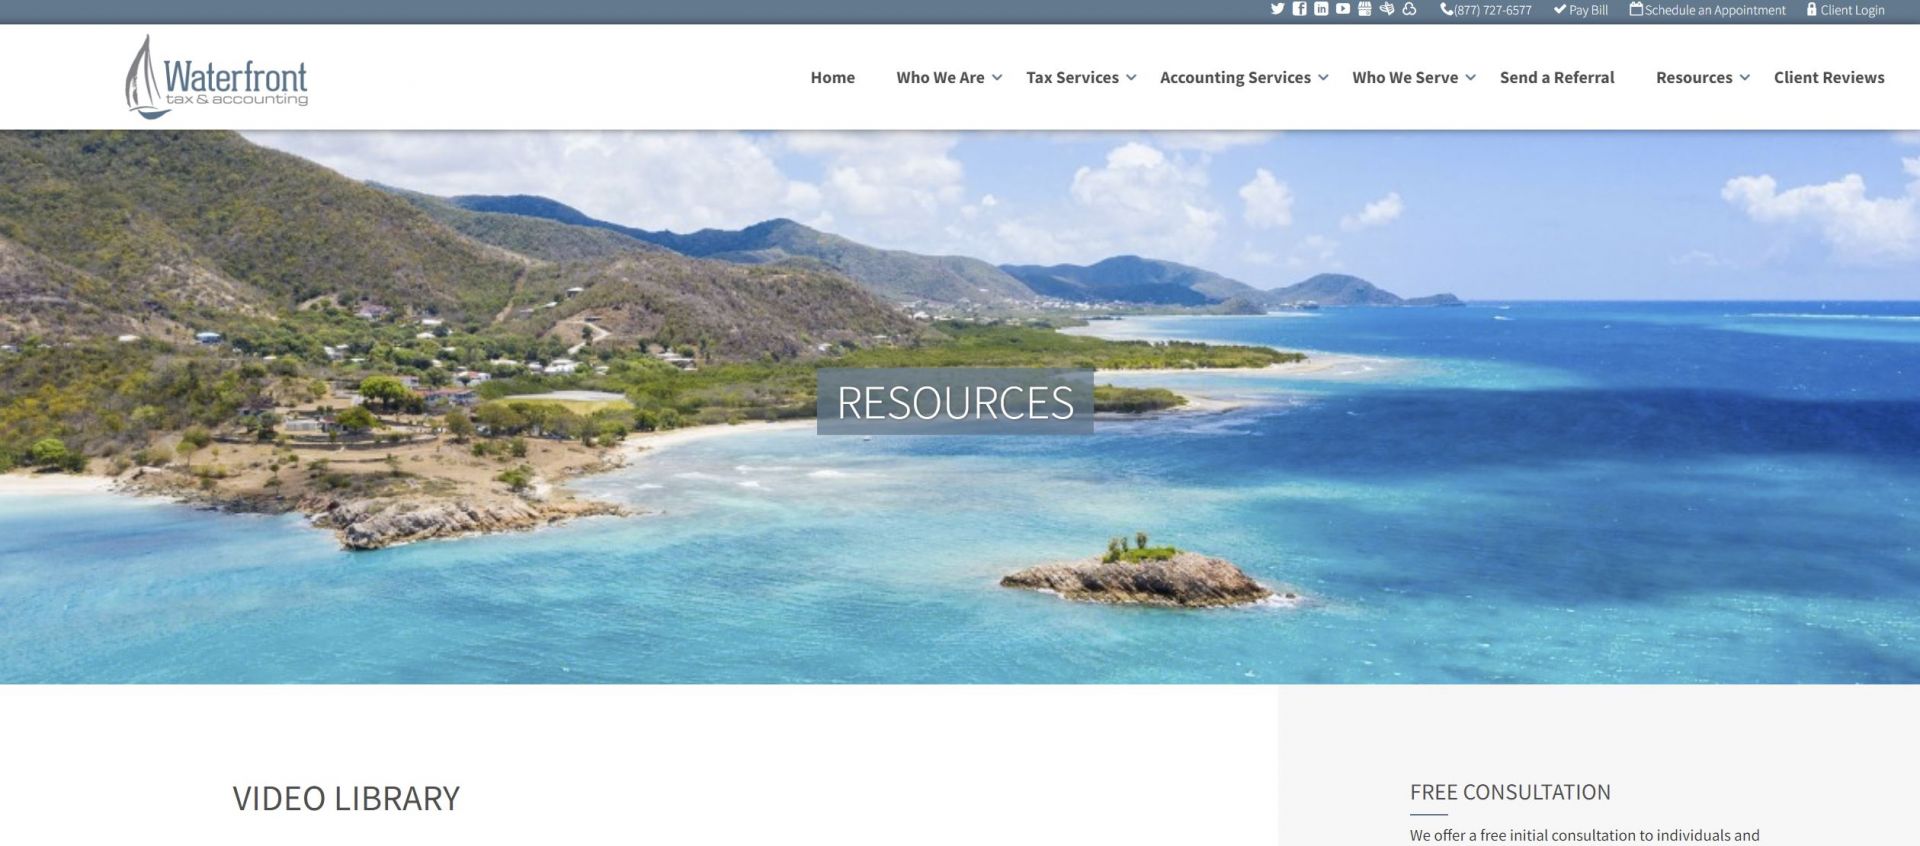The height and width of the screenshot is (846, 1920).
Task: Click the padlock Client Login icon
Action: pyautogui.click(x=1811, y=9)
